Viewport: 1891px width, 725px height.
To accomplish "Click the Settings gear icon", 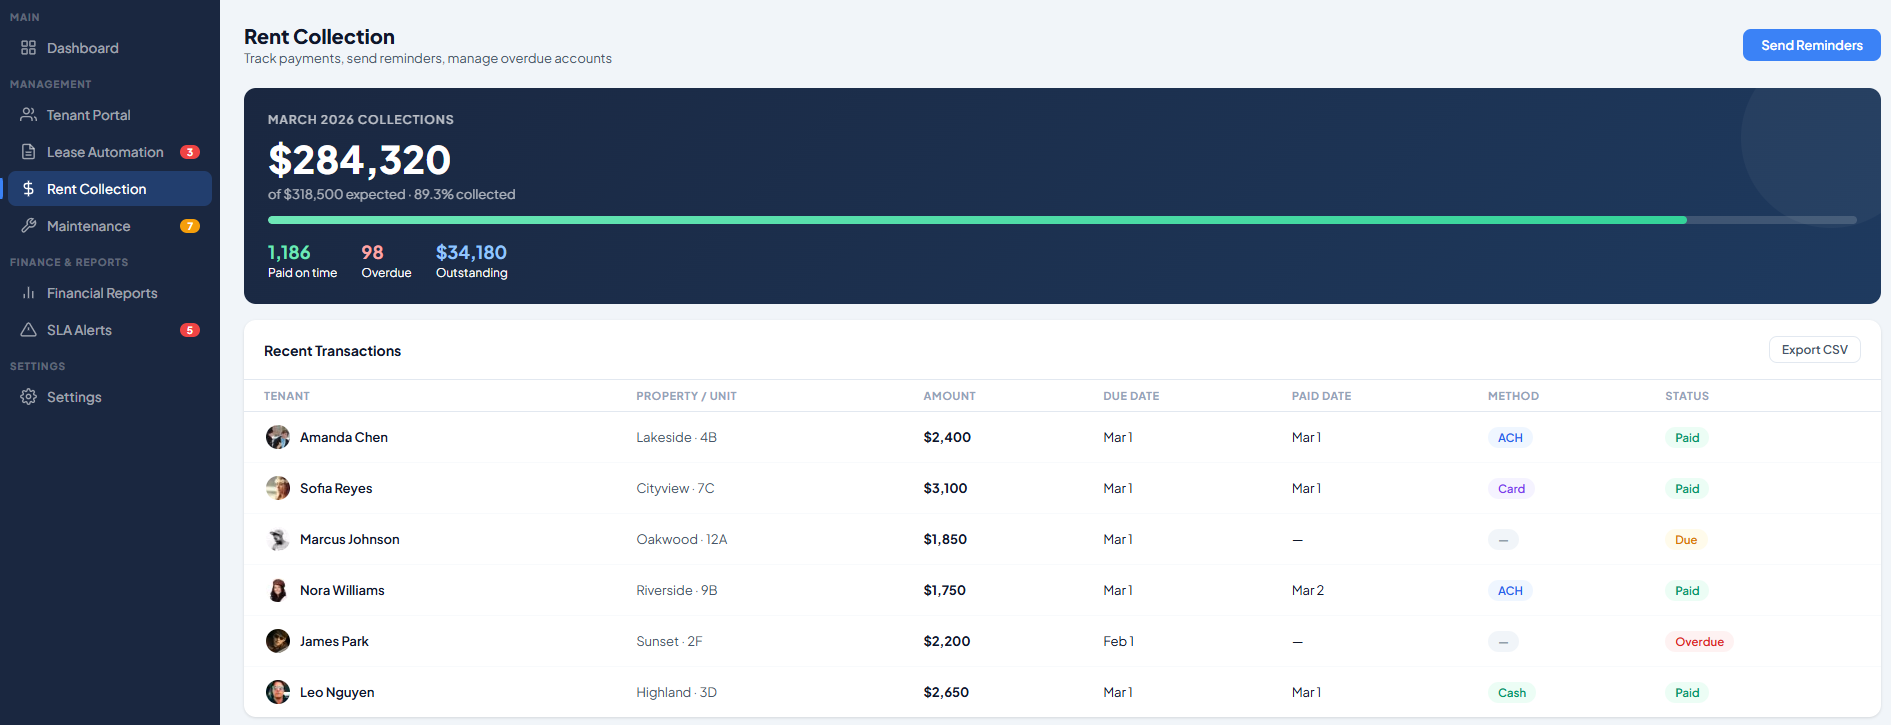I will click(28, 397).
